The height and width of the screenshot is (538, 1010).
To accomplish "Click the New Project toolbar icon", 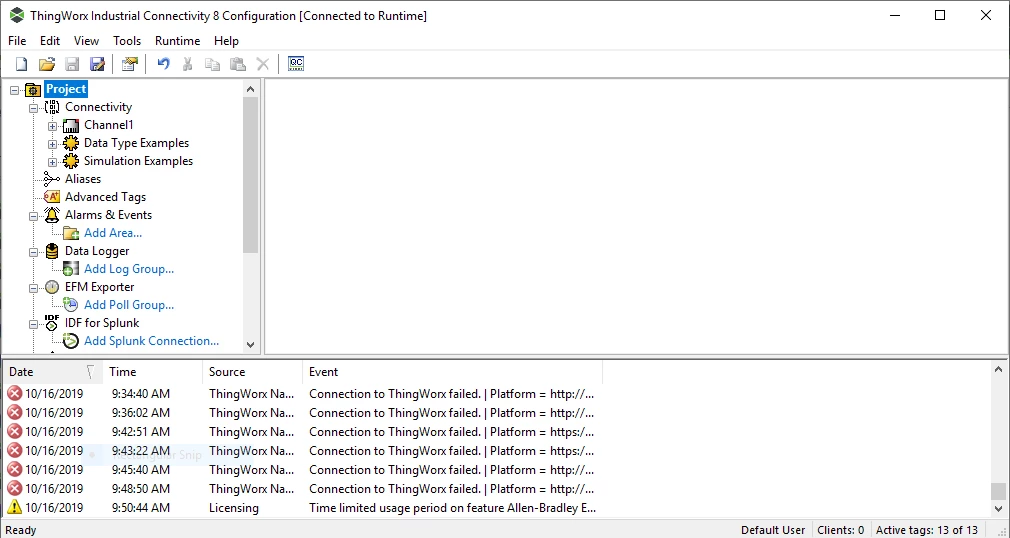I will (22, 64).
